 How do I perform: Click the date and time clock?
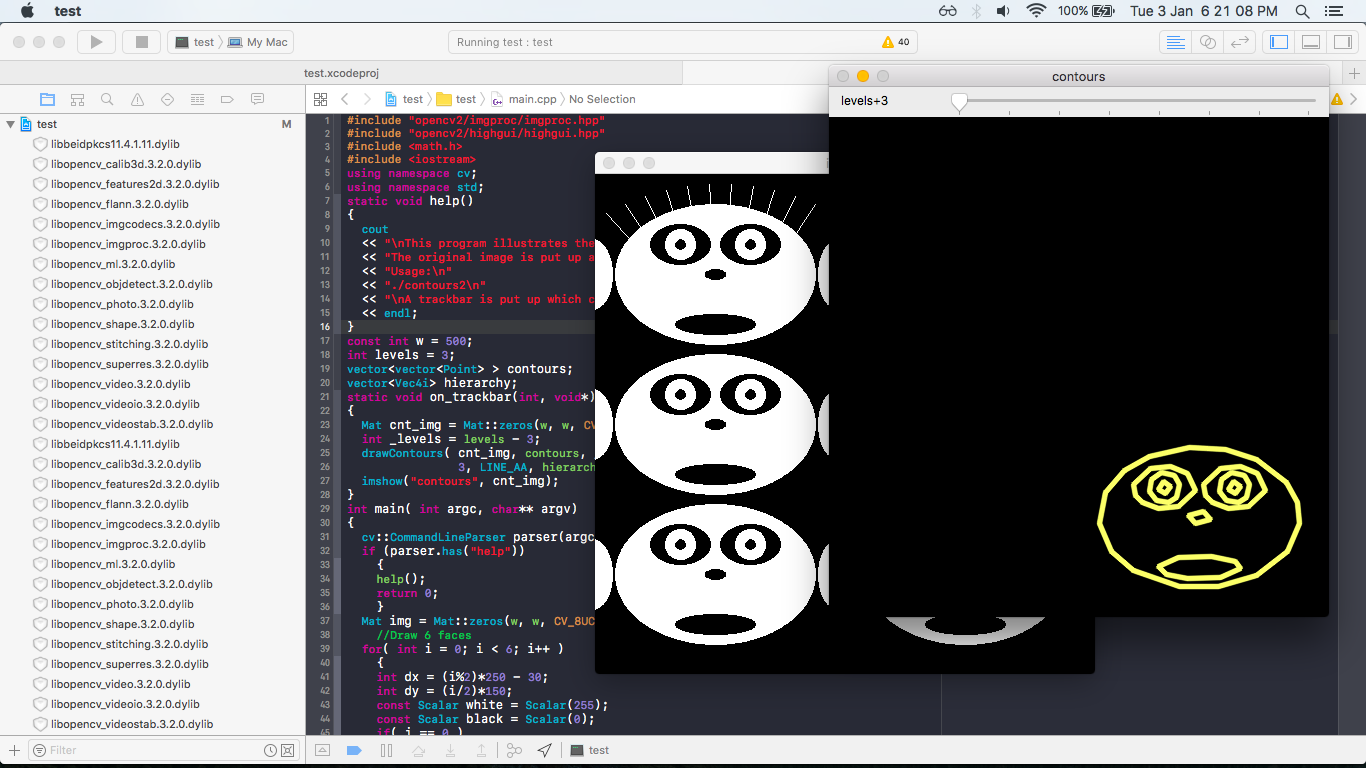[x=1204, y=11]
